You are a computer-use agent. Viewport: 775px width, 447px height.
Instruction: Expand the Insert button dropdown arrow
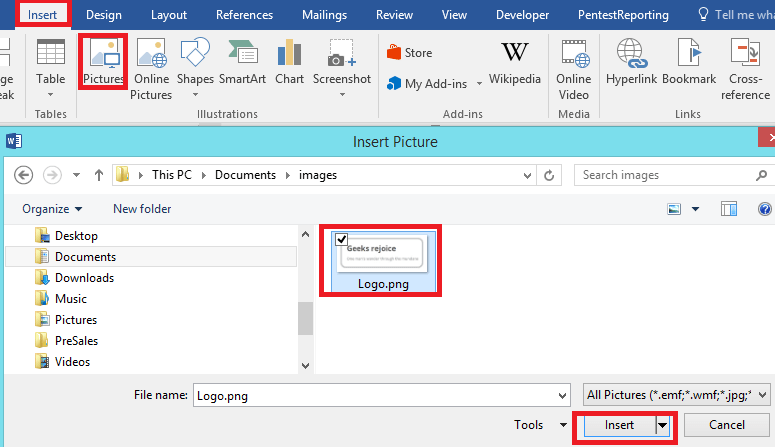662,425
